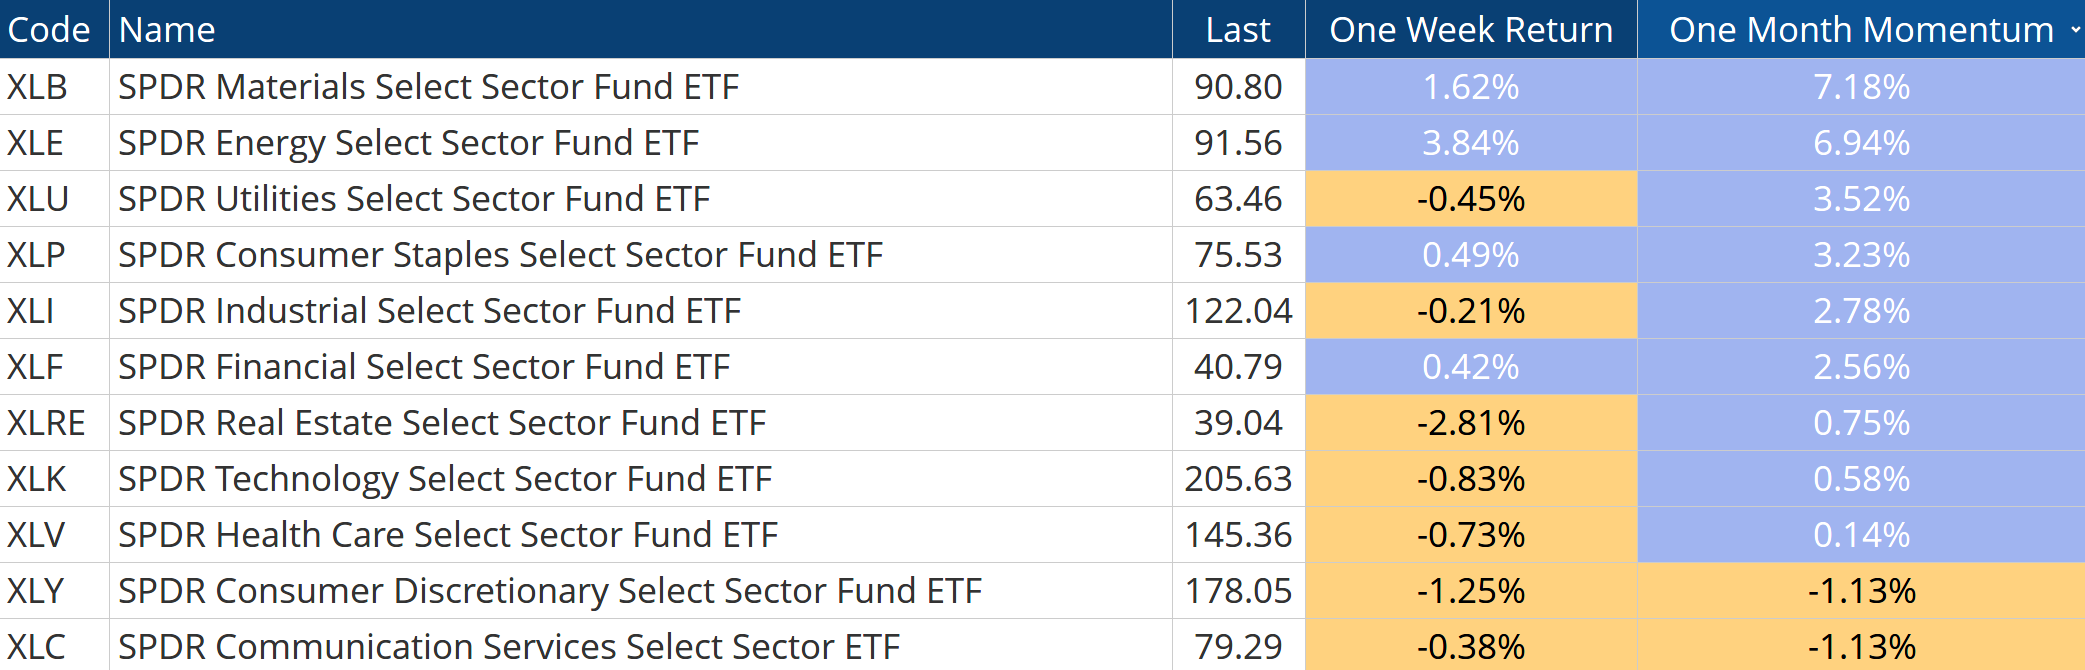
Task: Open the XLB ticker code
Action: [37, 87]
